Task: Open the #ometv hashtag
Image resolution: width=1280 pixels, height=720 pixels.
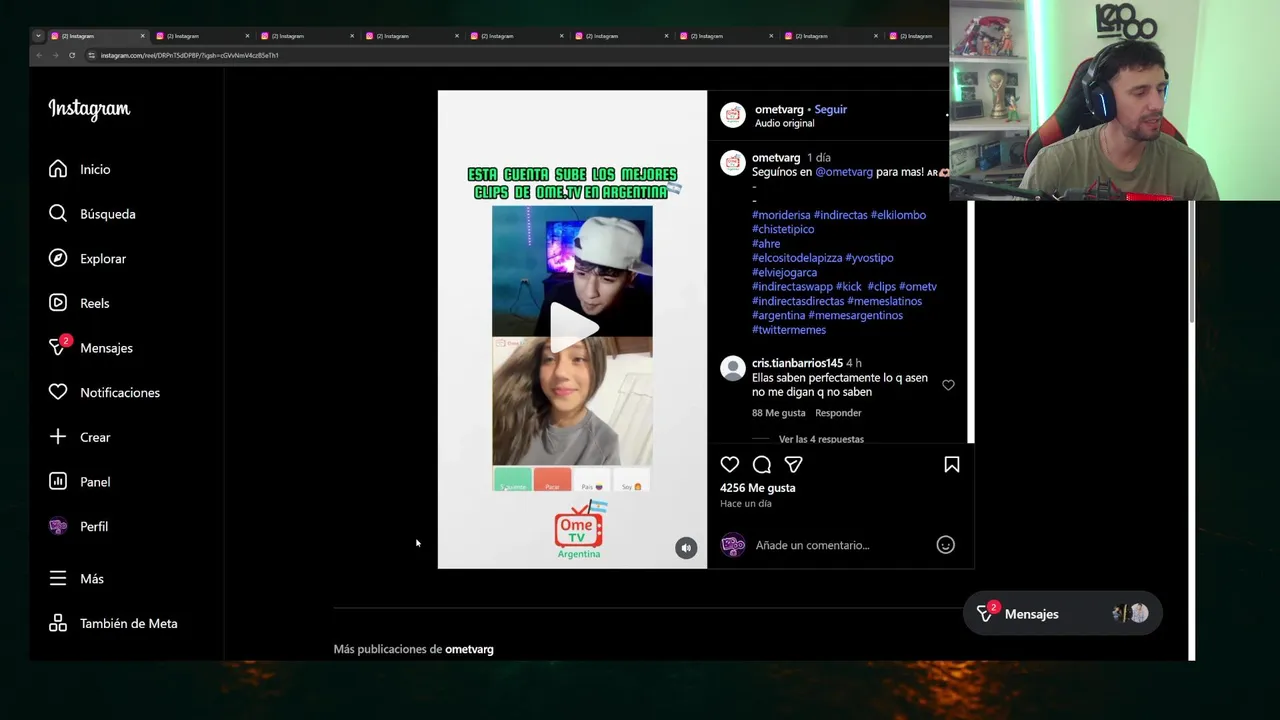Action: [918, 287]
